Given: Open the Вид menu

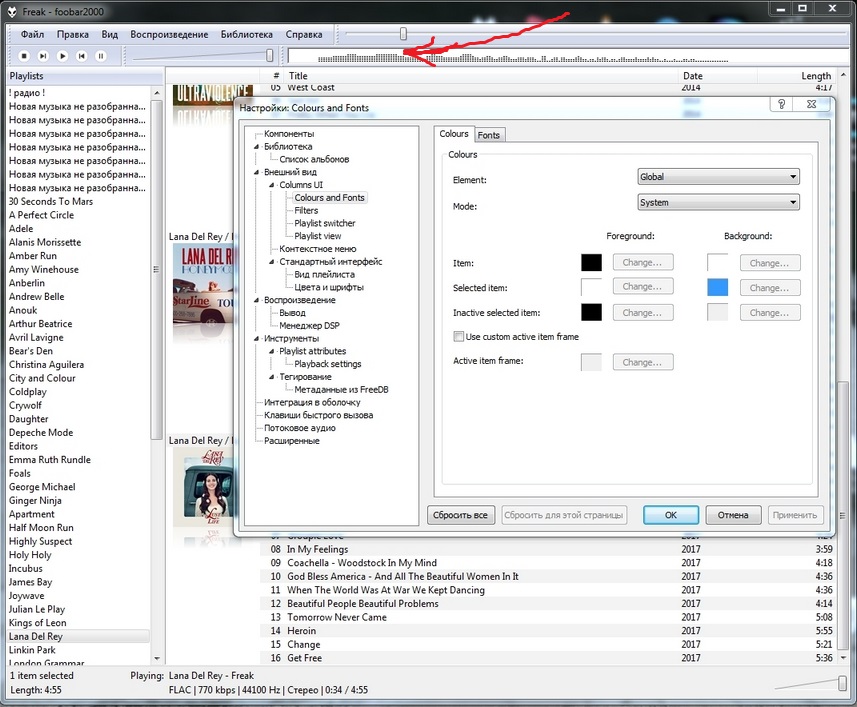Looking at the screenshot, I should click(x=109, y=34).
